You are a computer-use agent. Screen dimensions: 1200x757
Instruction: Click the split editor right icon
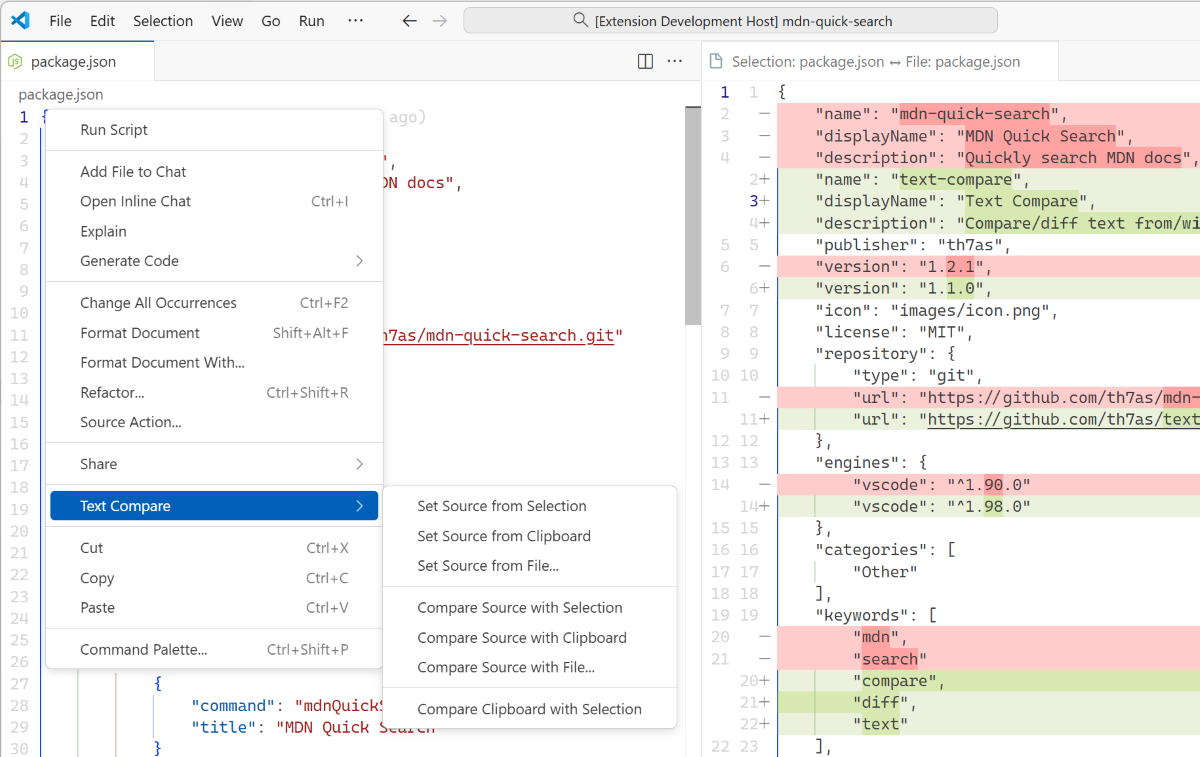pos(646,61)
